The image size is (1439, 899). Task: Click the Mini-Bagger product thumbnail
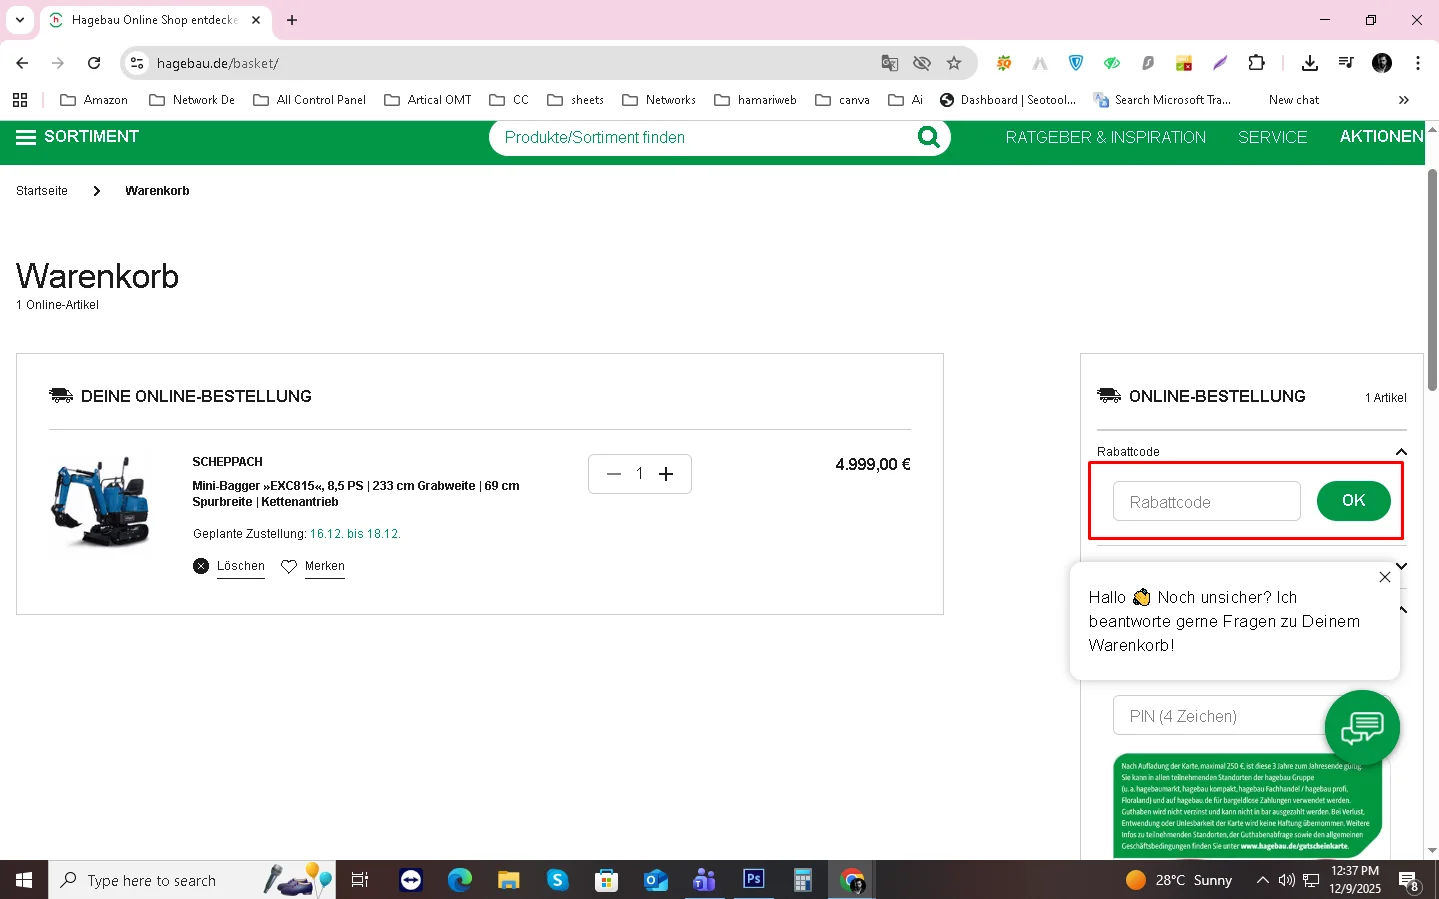coord(101,502)
